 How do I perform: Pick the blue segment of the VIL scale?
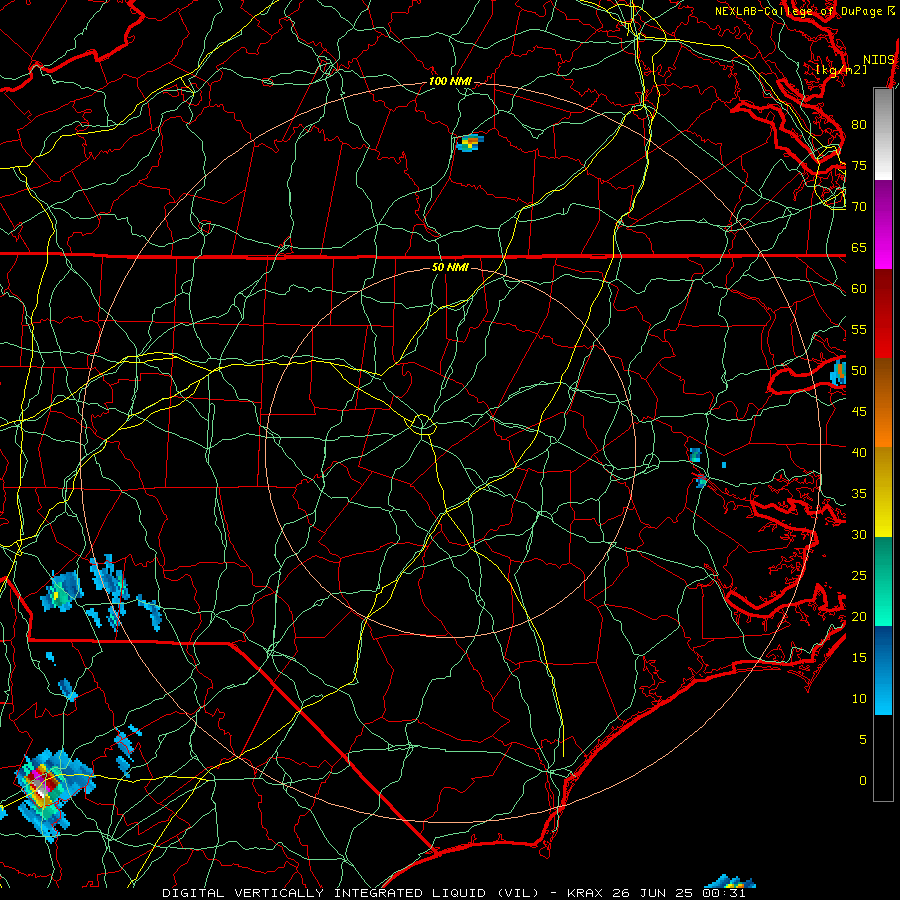883,670
